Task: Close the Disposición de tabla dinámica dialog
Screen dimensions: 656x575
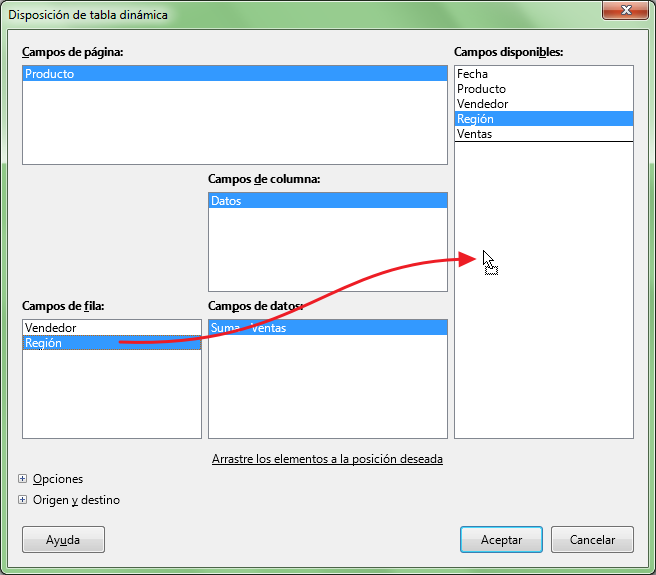Action: [625, 13]
